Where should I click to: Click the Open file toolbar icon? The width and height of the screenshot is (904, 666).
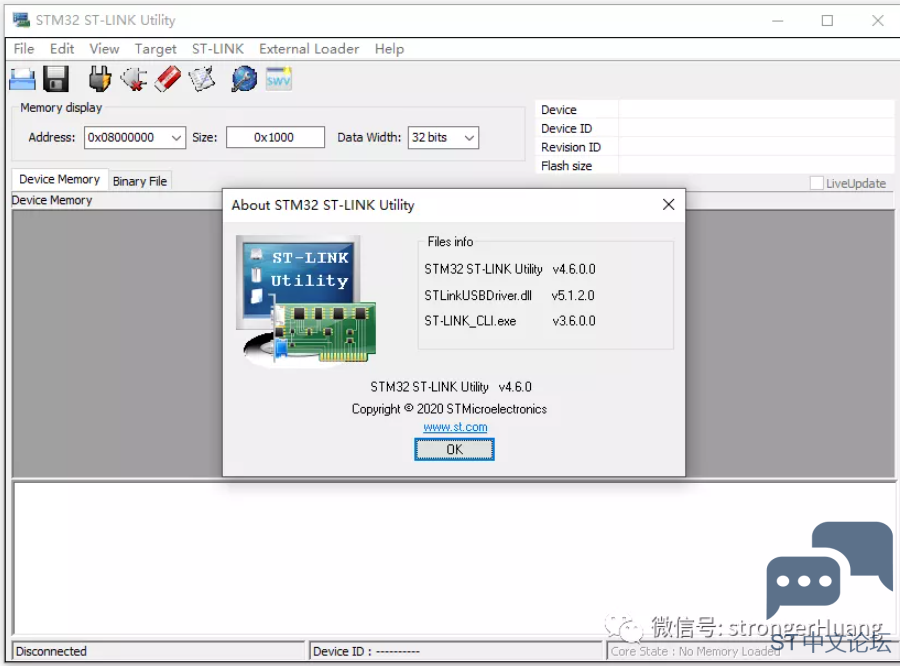coord(22,79)
